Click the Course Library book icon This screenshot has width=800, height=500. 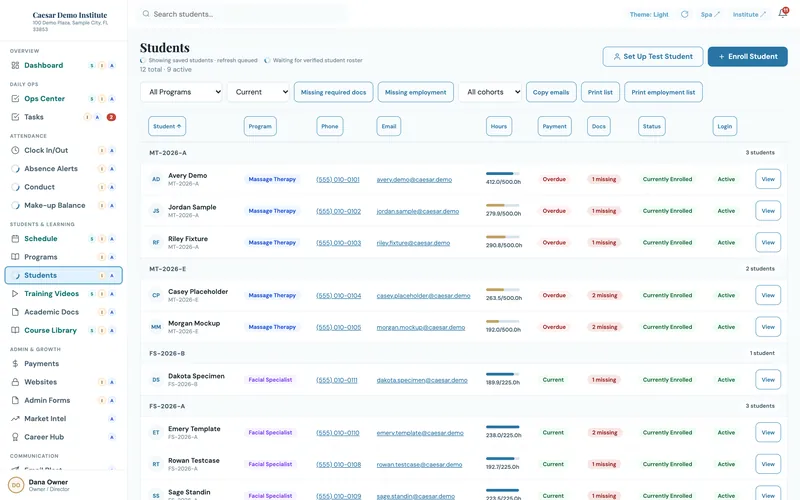pyautogui.click(x=15, y=330)
